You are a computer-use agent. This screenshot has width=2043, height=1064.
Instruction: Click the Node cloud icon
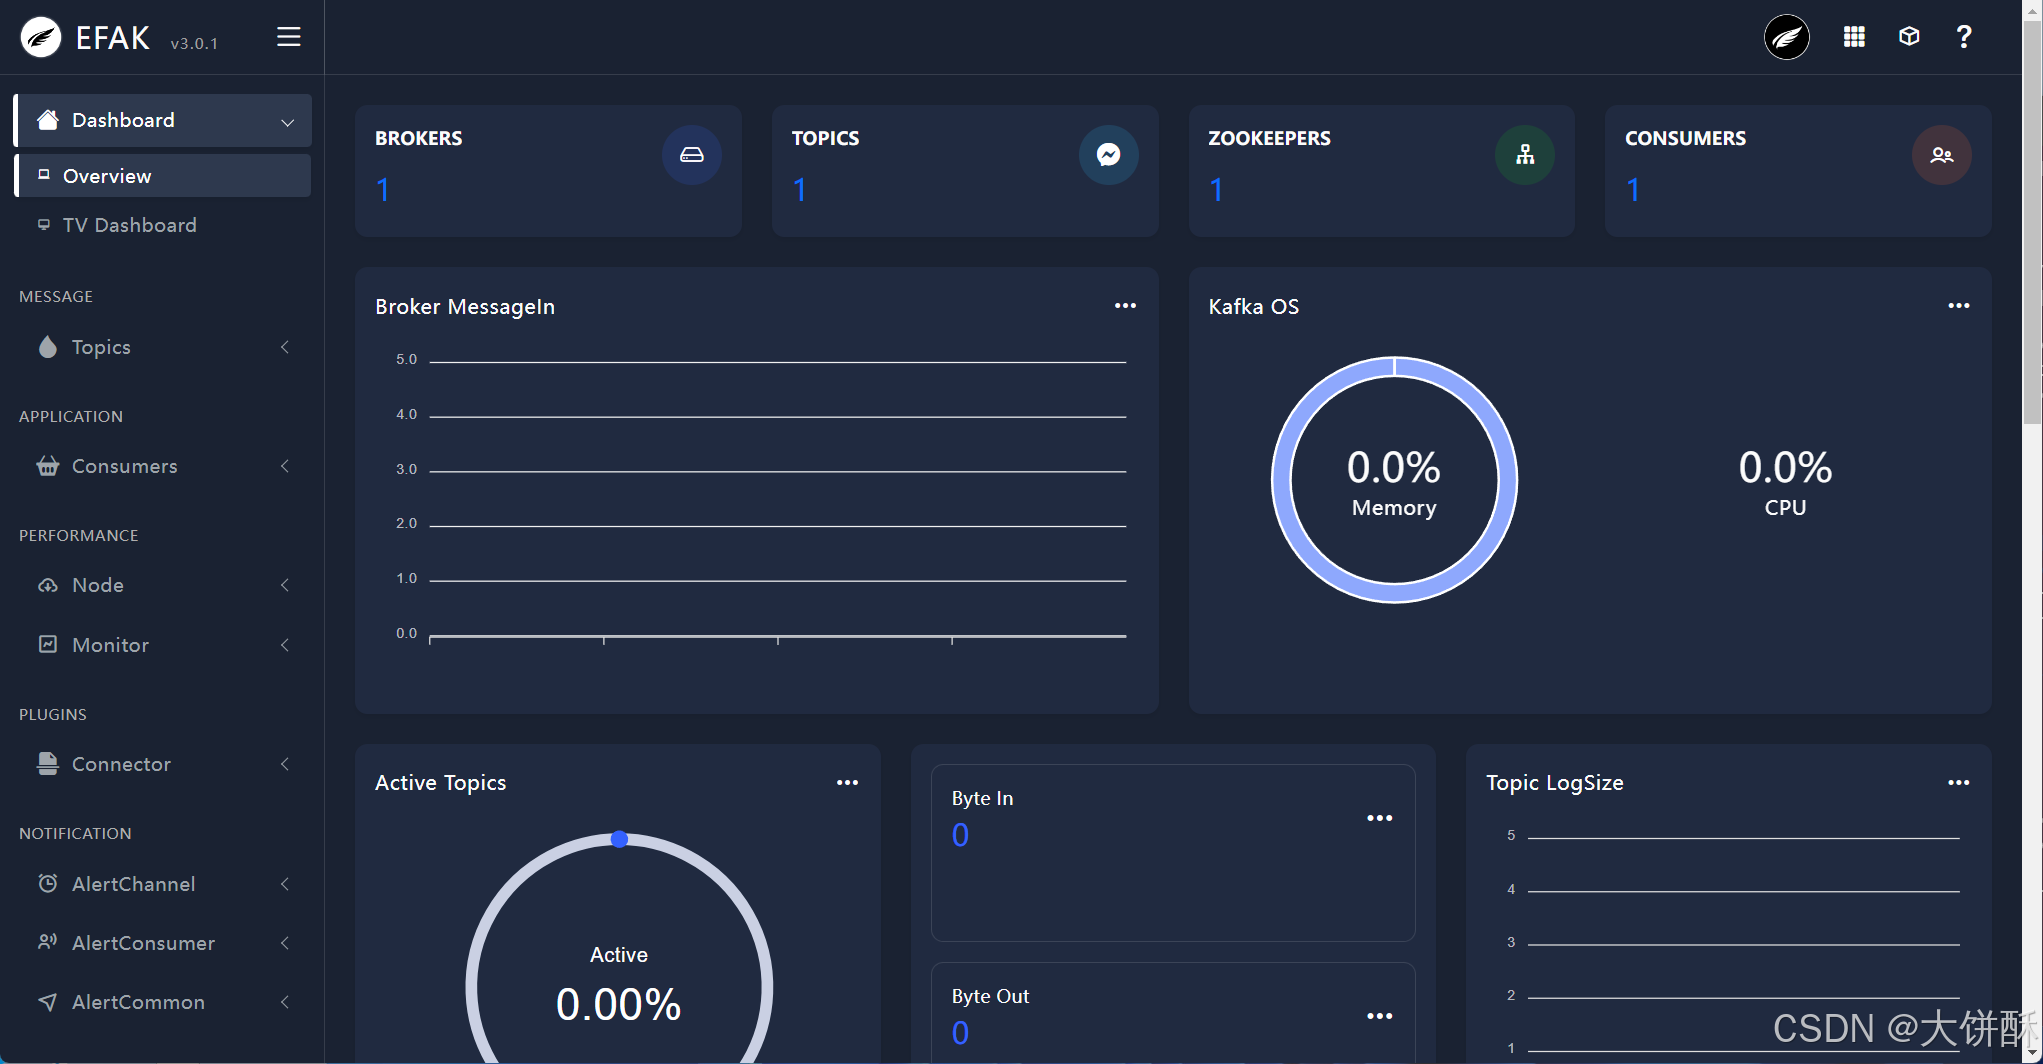[48, 585]
